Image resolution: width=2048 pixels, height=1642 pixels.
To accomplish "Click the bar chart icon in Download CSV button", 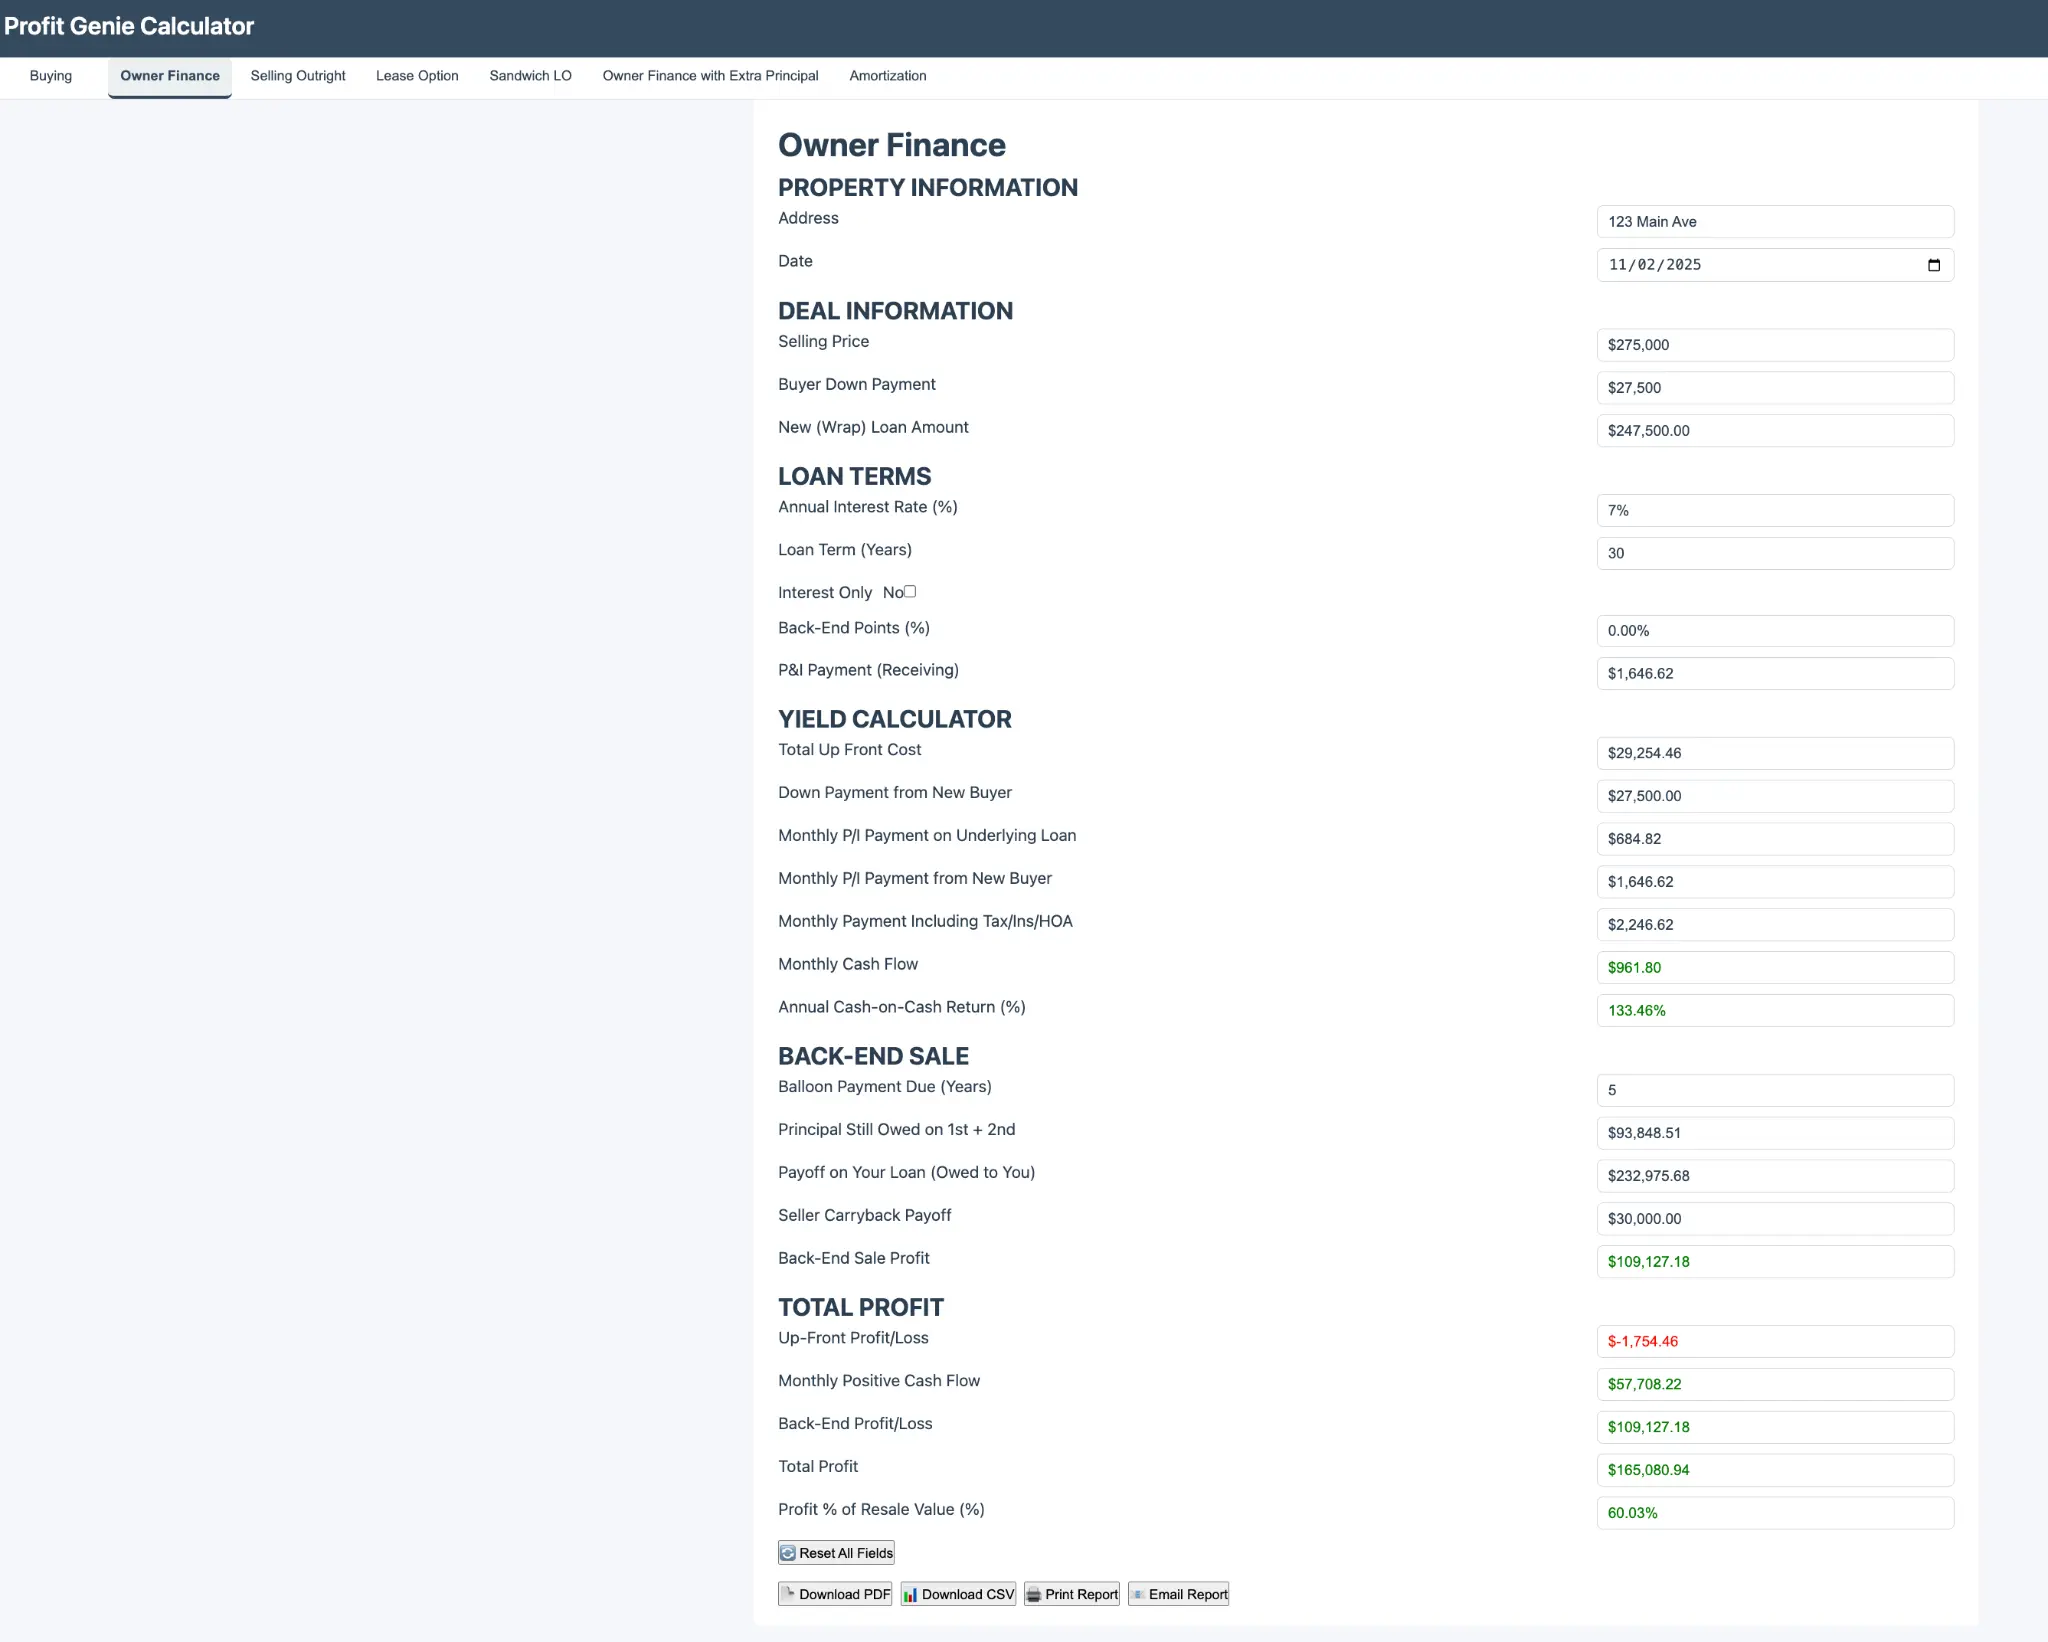I will click(x=911, y=1593).
